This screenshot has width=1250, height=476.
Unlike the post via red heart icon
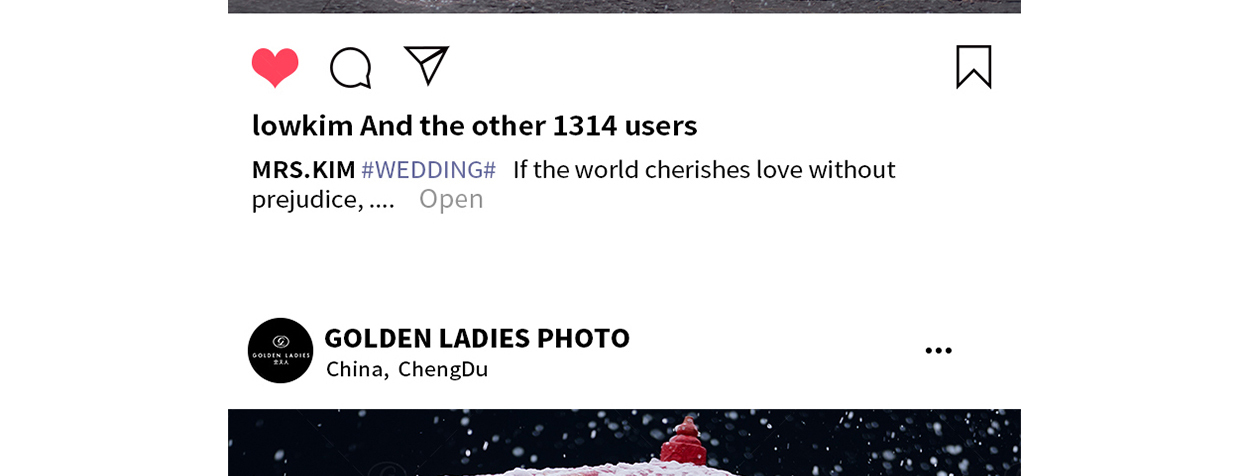(275, 67)
